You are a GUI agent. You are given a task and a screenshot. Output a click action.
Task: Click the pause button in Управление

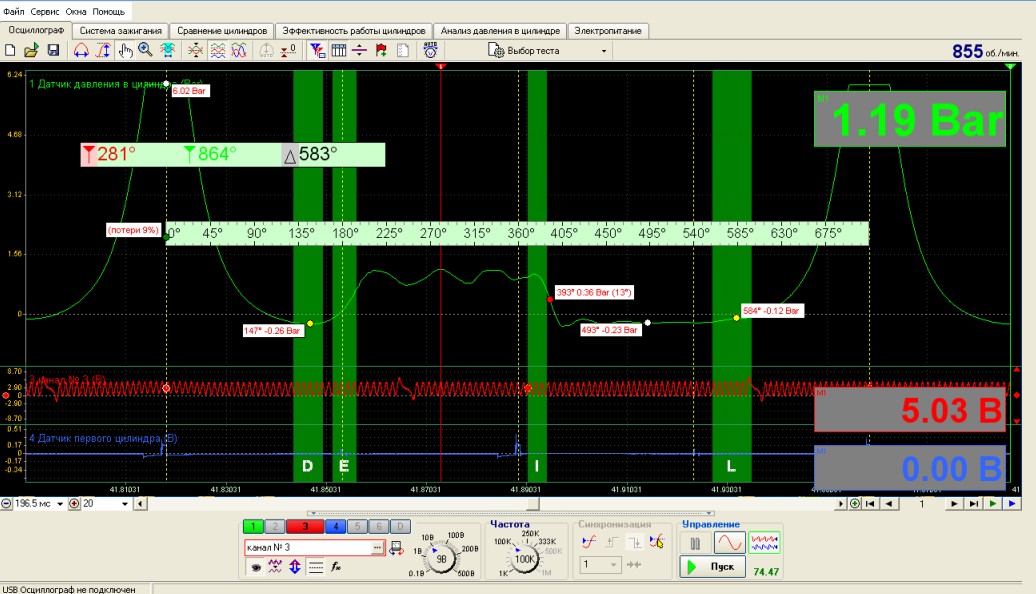pyautogui.click(x=695, y=544)
